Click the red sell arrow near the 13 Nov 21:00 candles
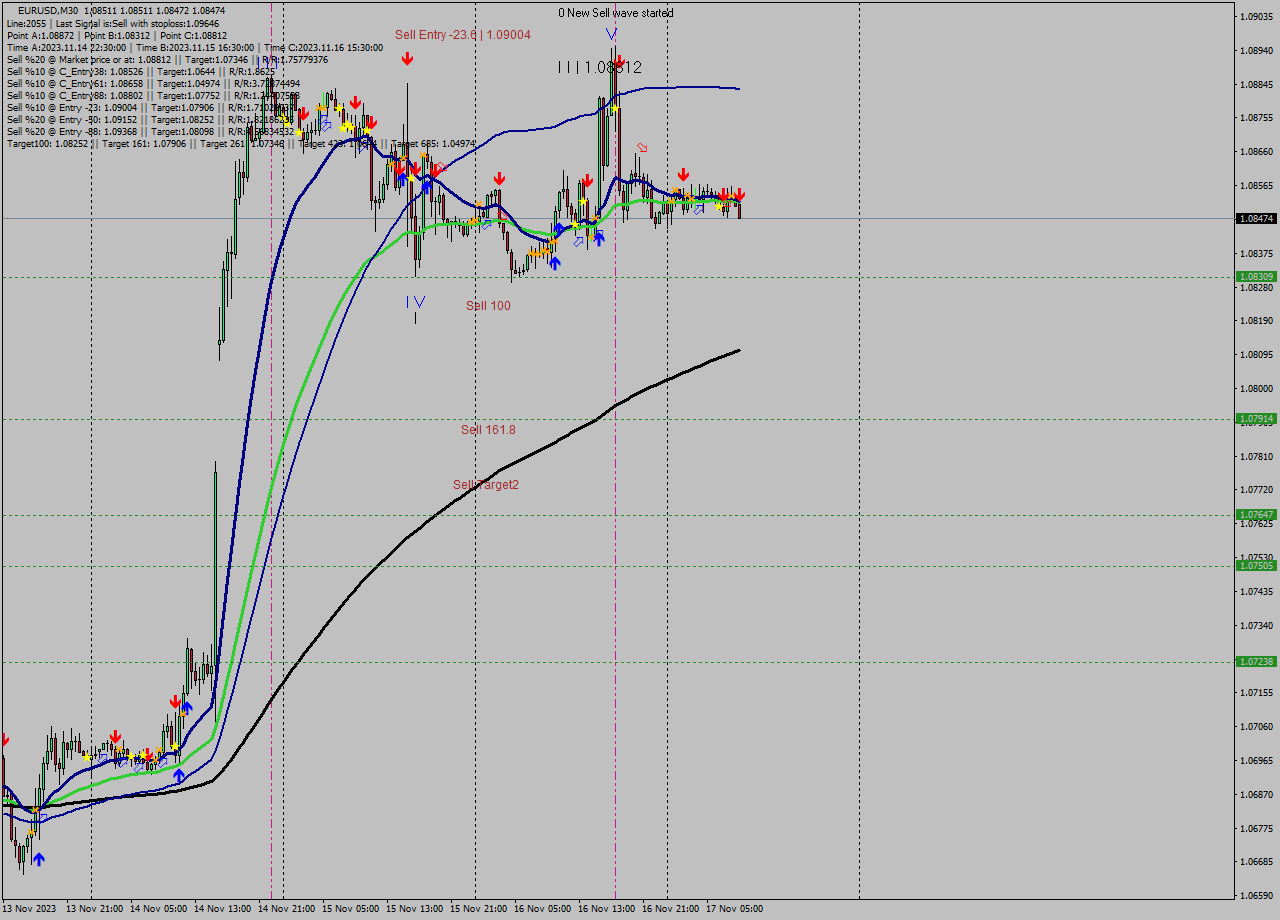 (115, 737)
